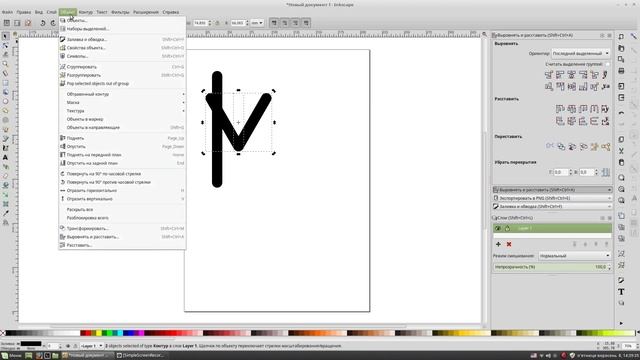The image size is (640, 360).
Task: Click the Import icon in right command bar
Action: click(621, 86)
